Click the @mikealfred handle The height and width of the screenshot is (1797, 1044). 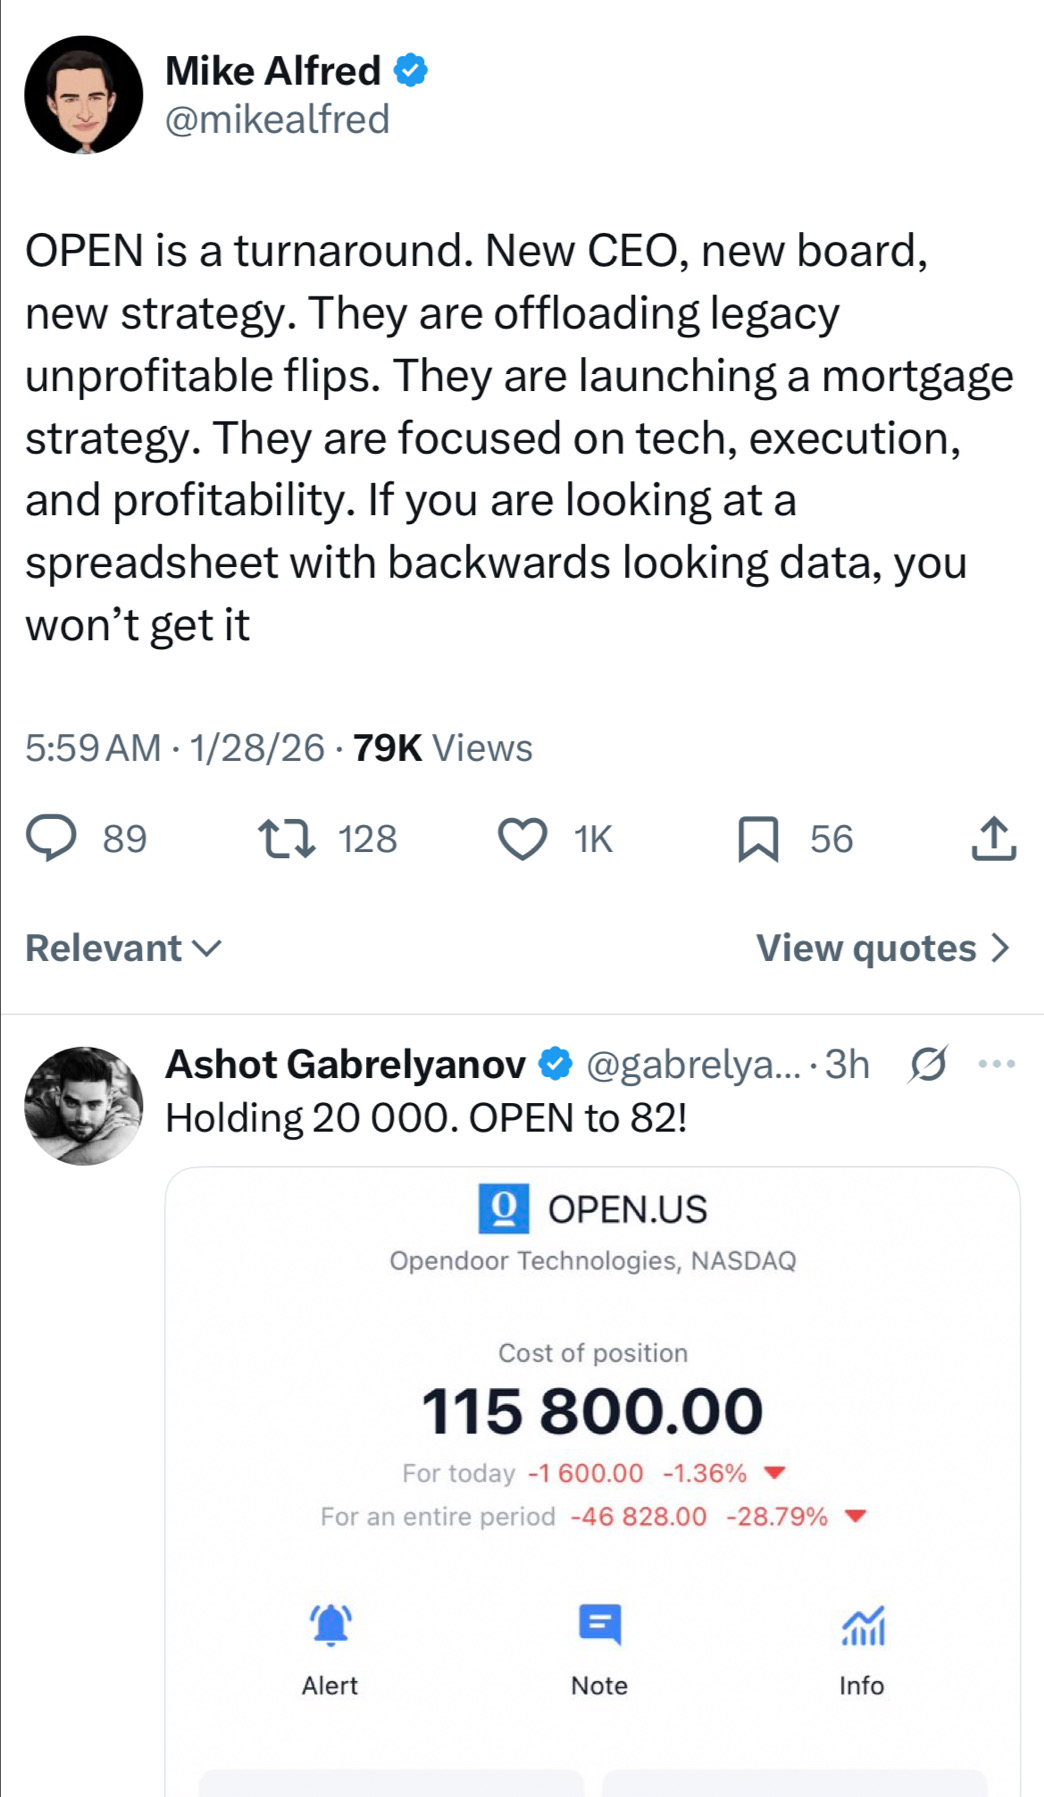(277, 119)
